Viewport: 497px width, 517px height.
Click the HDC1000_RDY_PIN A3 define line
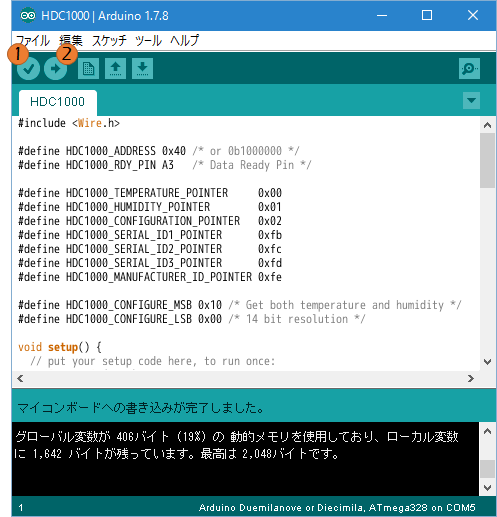tap(165, 165)
